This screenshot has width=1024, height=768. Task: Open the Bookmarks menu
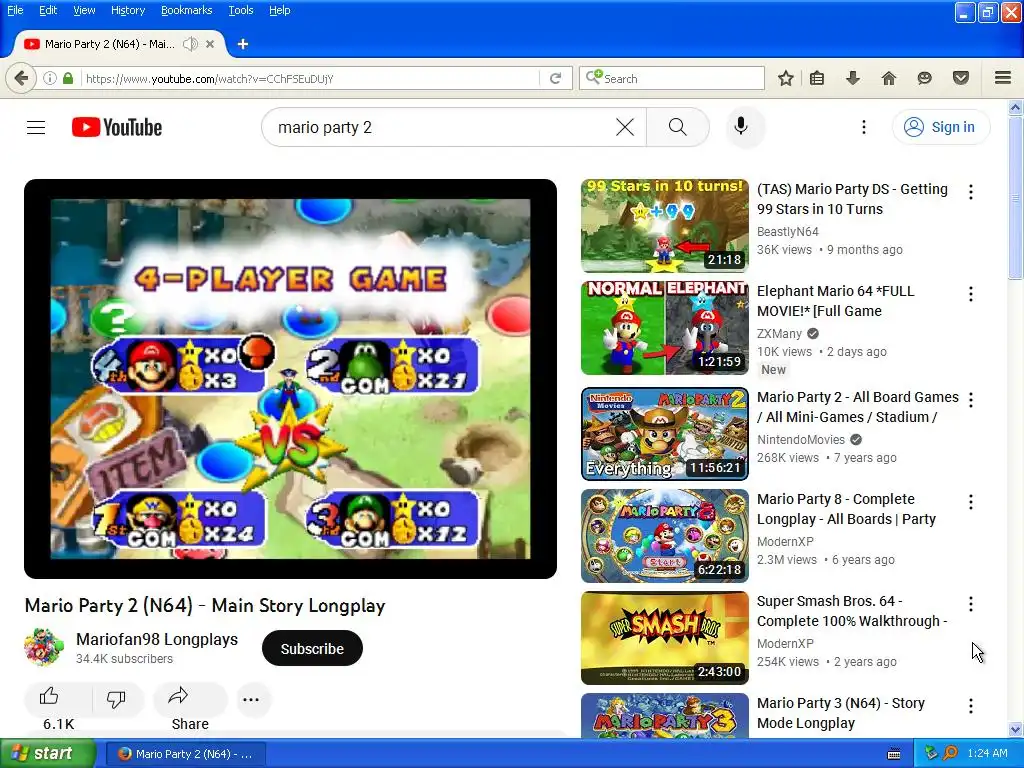pyautogui.click(x=187, y=10)
